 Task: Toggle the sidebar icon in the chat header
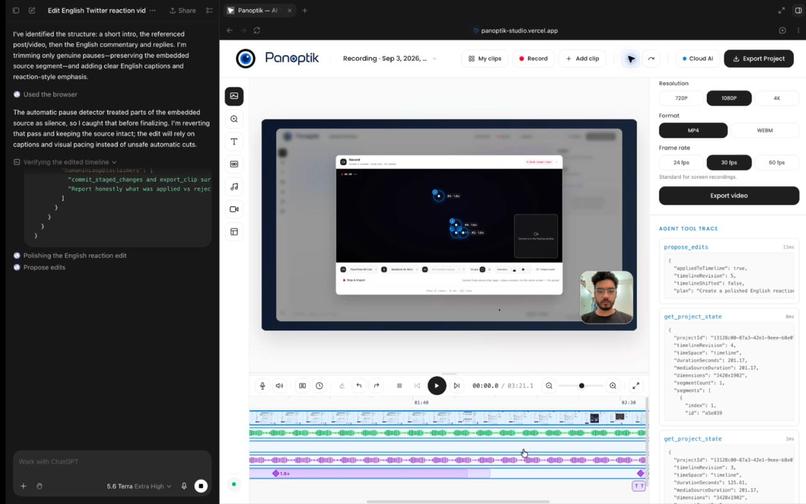16,10
